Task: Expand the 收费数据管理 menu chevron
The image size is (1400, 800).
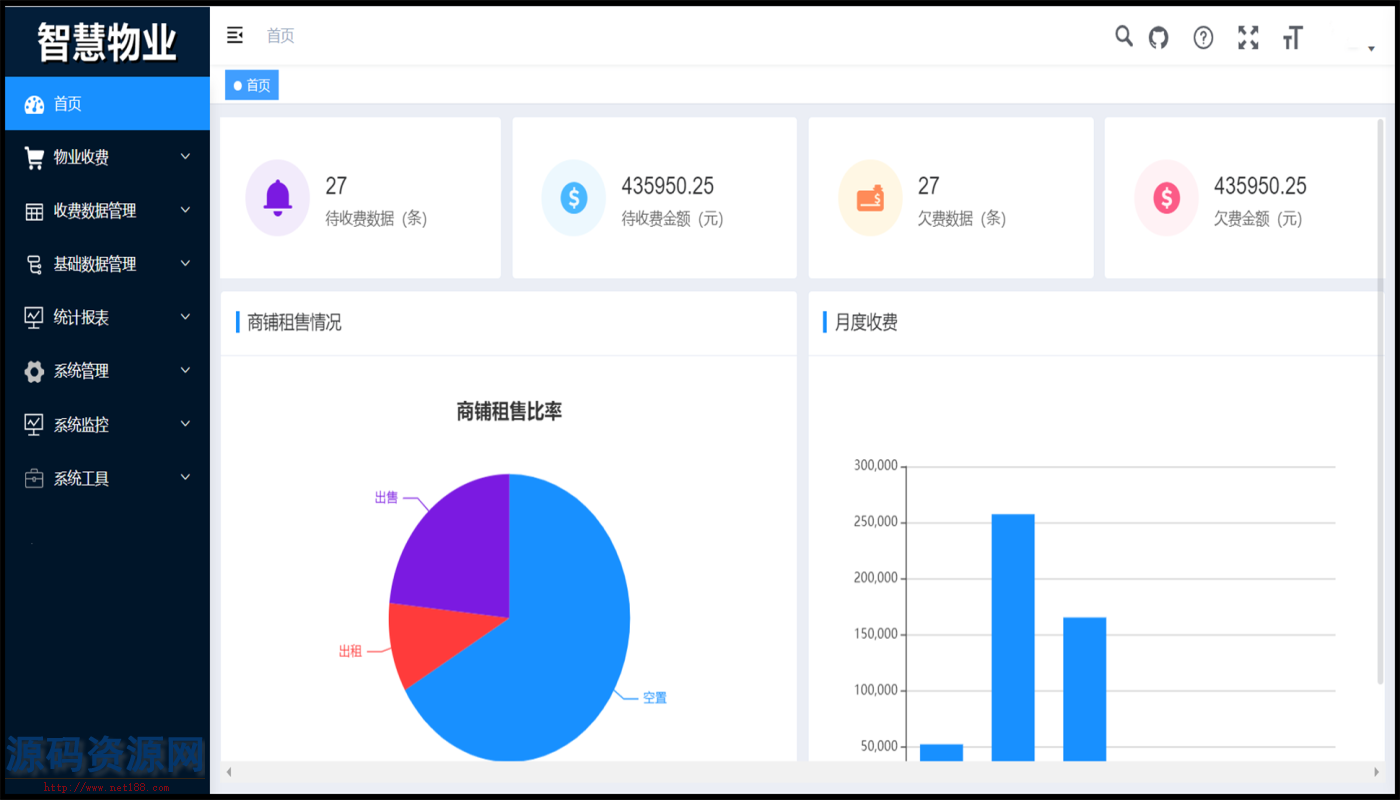Action: click(185, 210)
